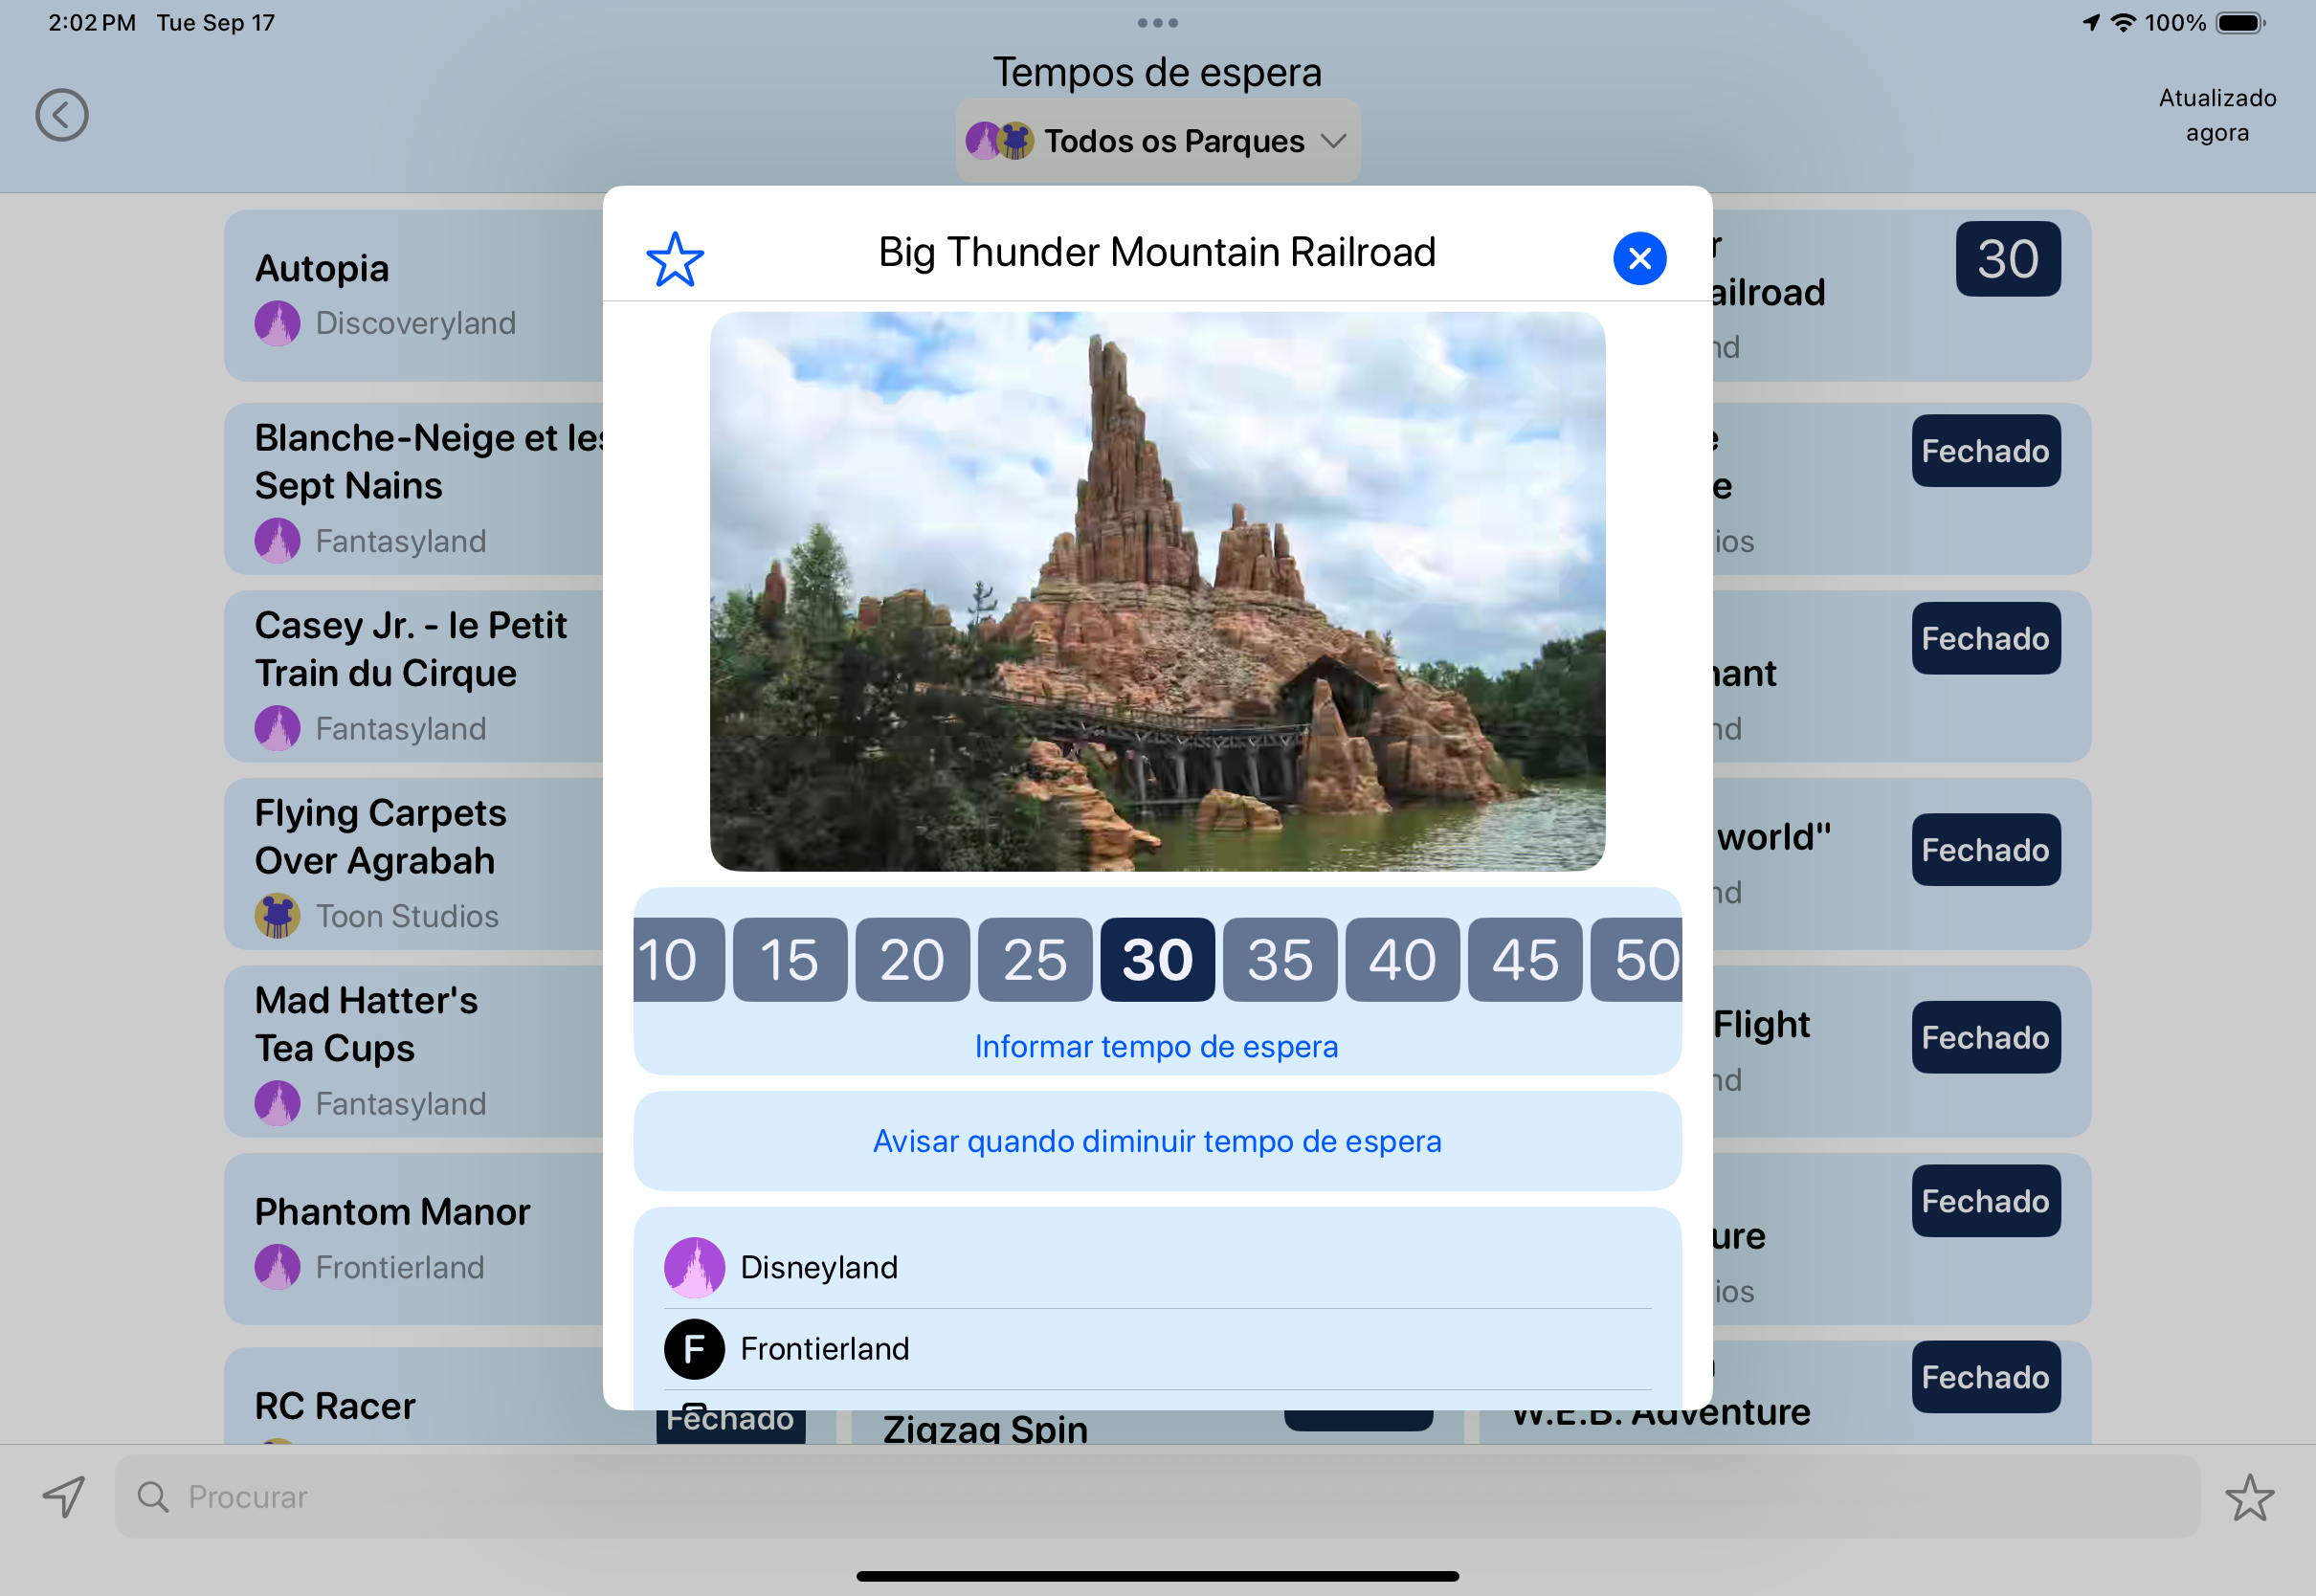The height and width of the screenshot is (1596, 2316).
Task: Tap the Tempos de espera title
Action: [1157, 72]
